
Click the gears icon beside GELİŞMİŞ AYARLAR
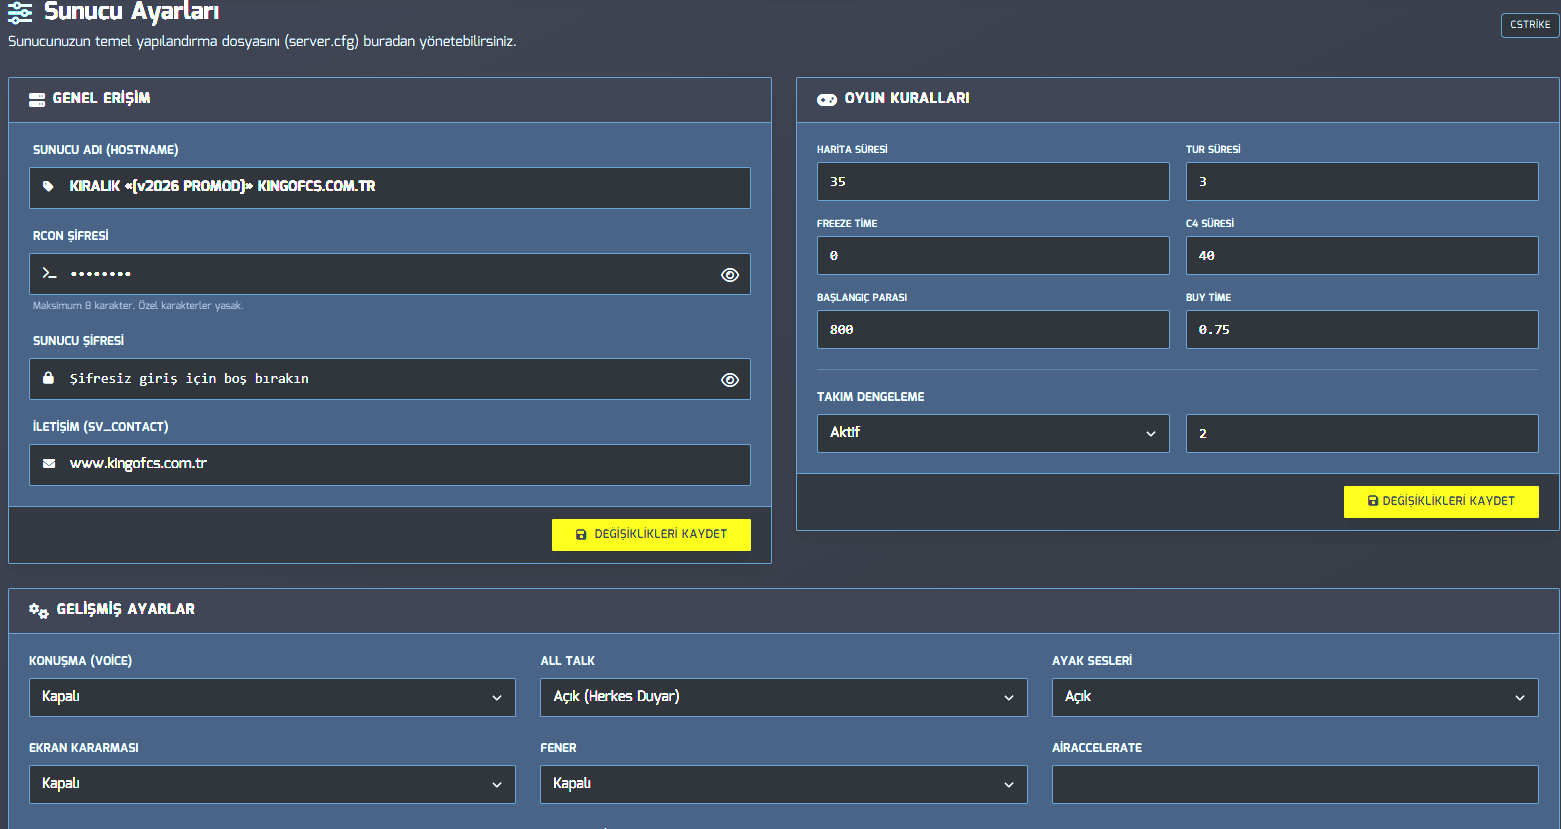[x=39, y=610]
